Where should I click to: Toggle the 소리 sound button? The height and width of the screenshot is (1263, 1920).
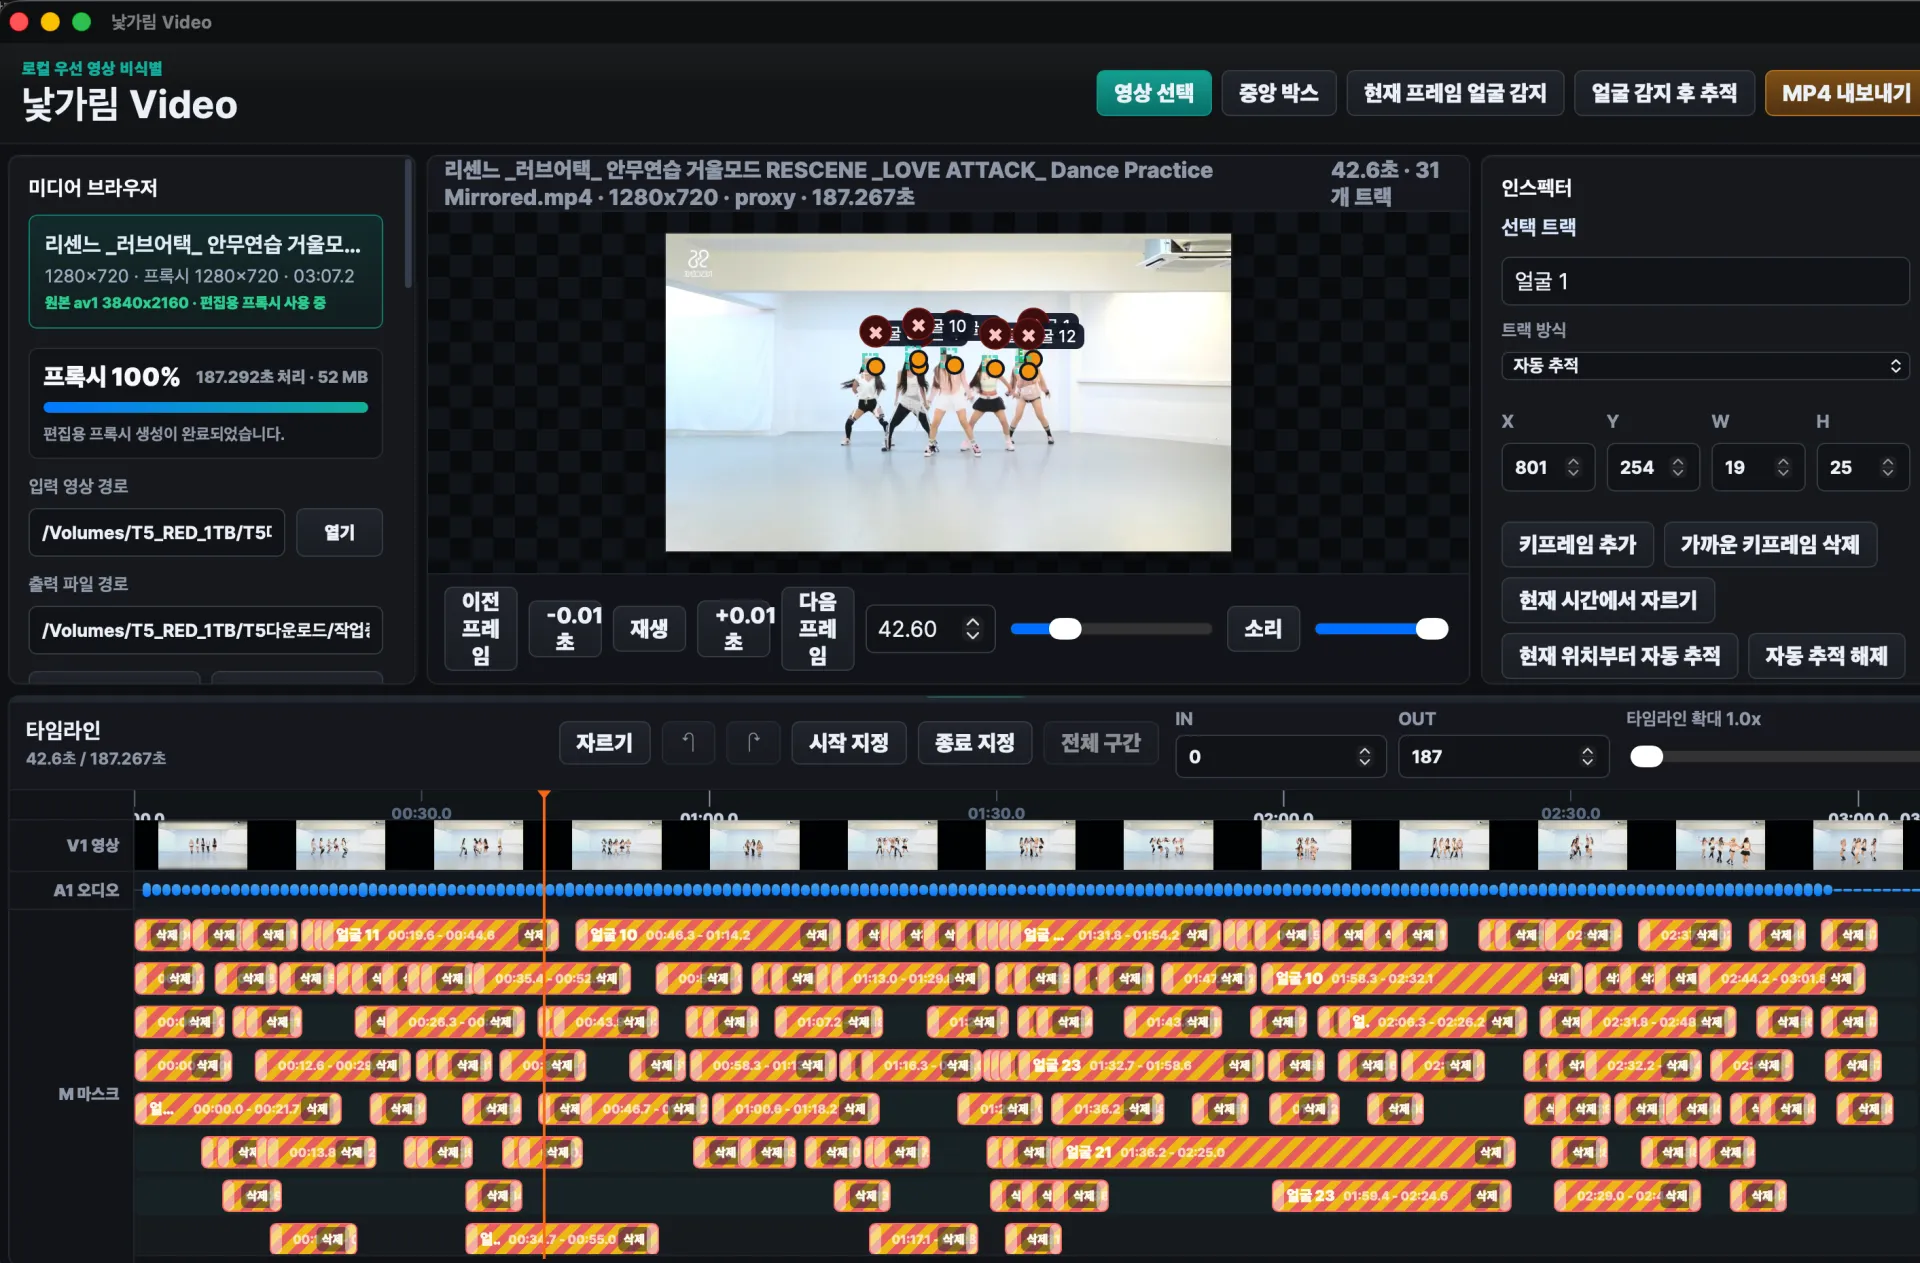click(x=1263, y=628)
